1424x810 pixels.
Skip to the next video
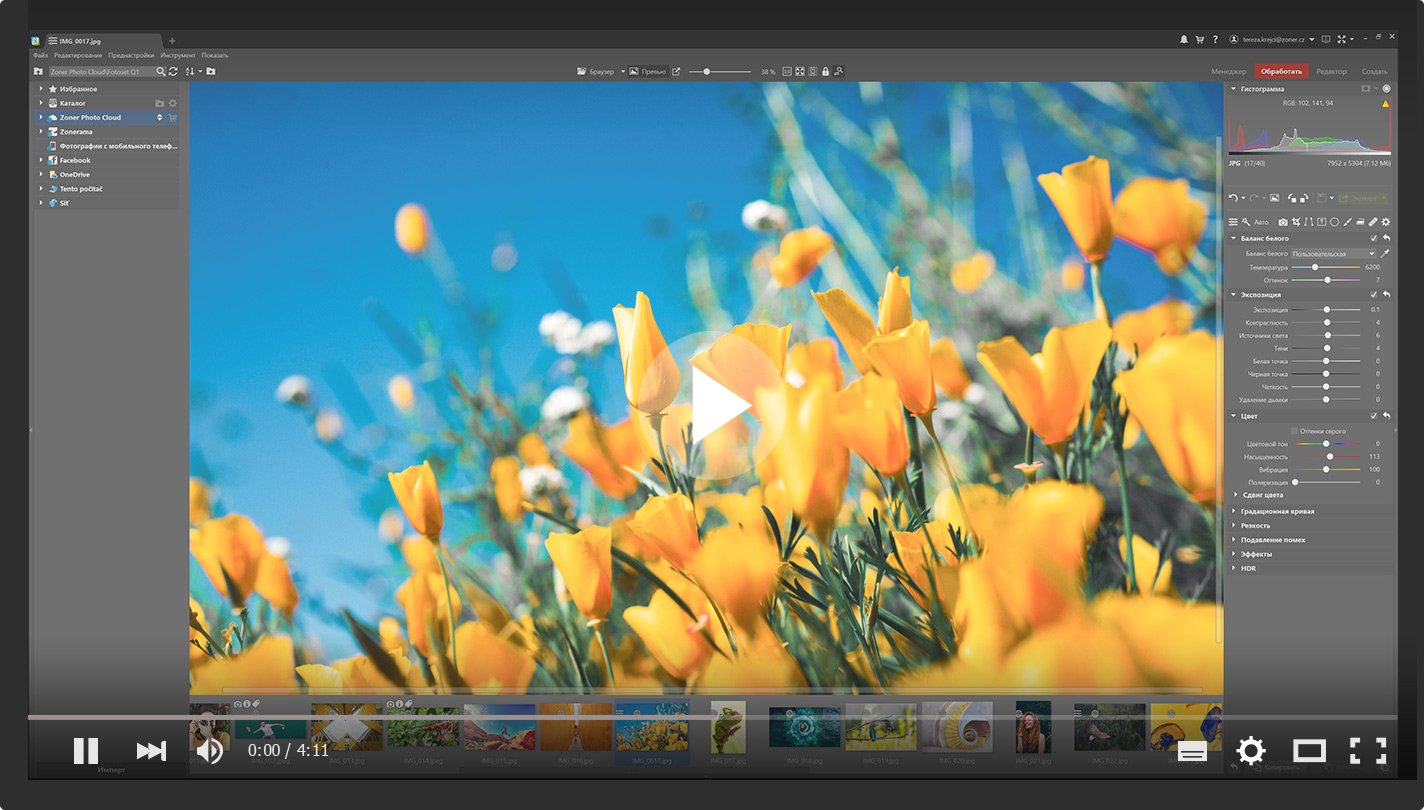151,751
